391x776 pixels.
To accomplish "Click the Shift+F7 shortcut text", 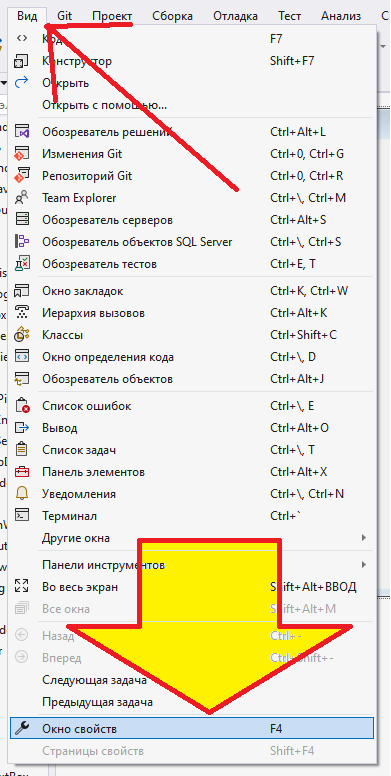I will pyautogui.click(x=292, y=61).
